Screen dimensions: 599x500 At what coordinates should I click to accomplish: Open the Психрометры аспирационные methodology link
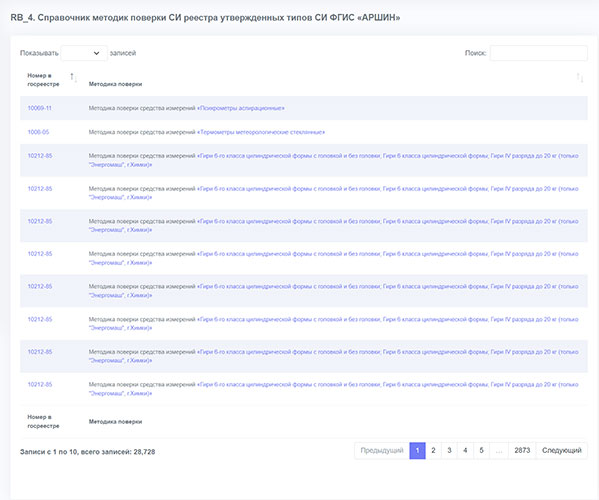click(241, 108)
